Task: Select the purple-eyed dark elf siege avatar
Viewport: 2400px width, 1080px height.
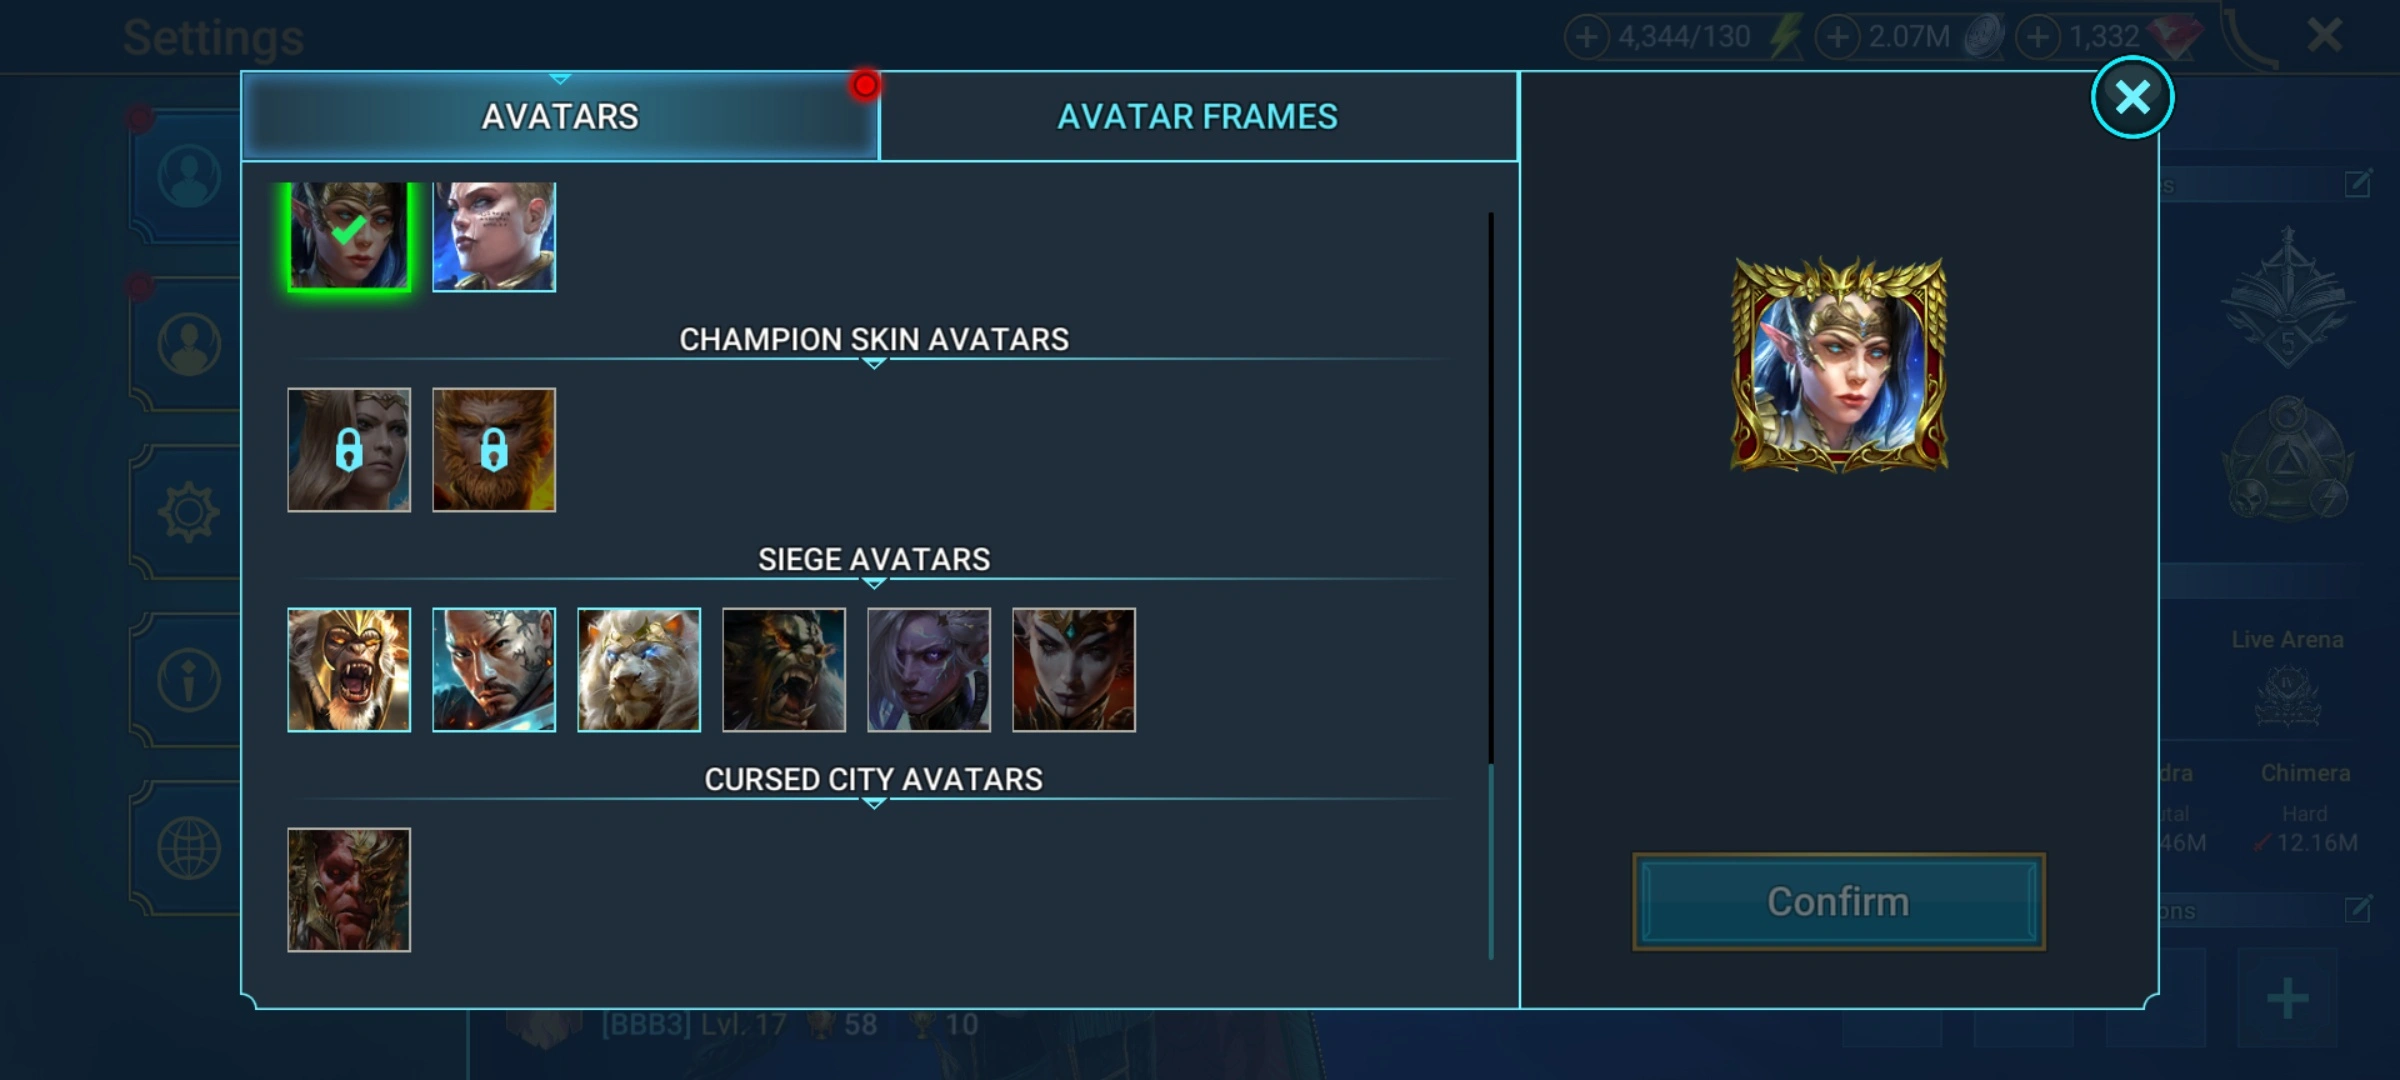Action: (929, 670)
